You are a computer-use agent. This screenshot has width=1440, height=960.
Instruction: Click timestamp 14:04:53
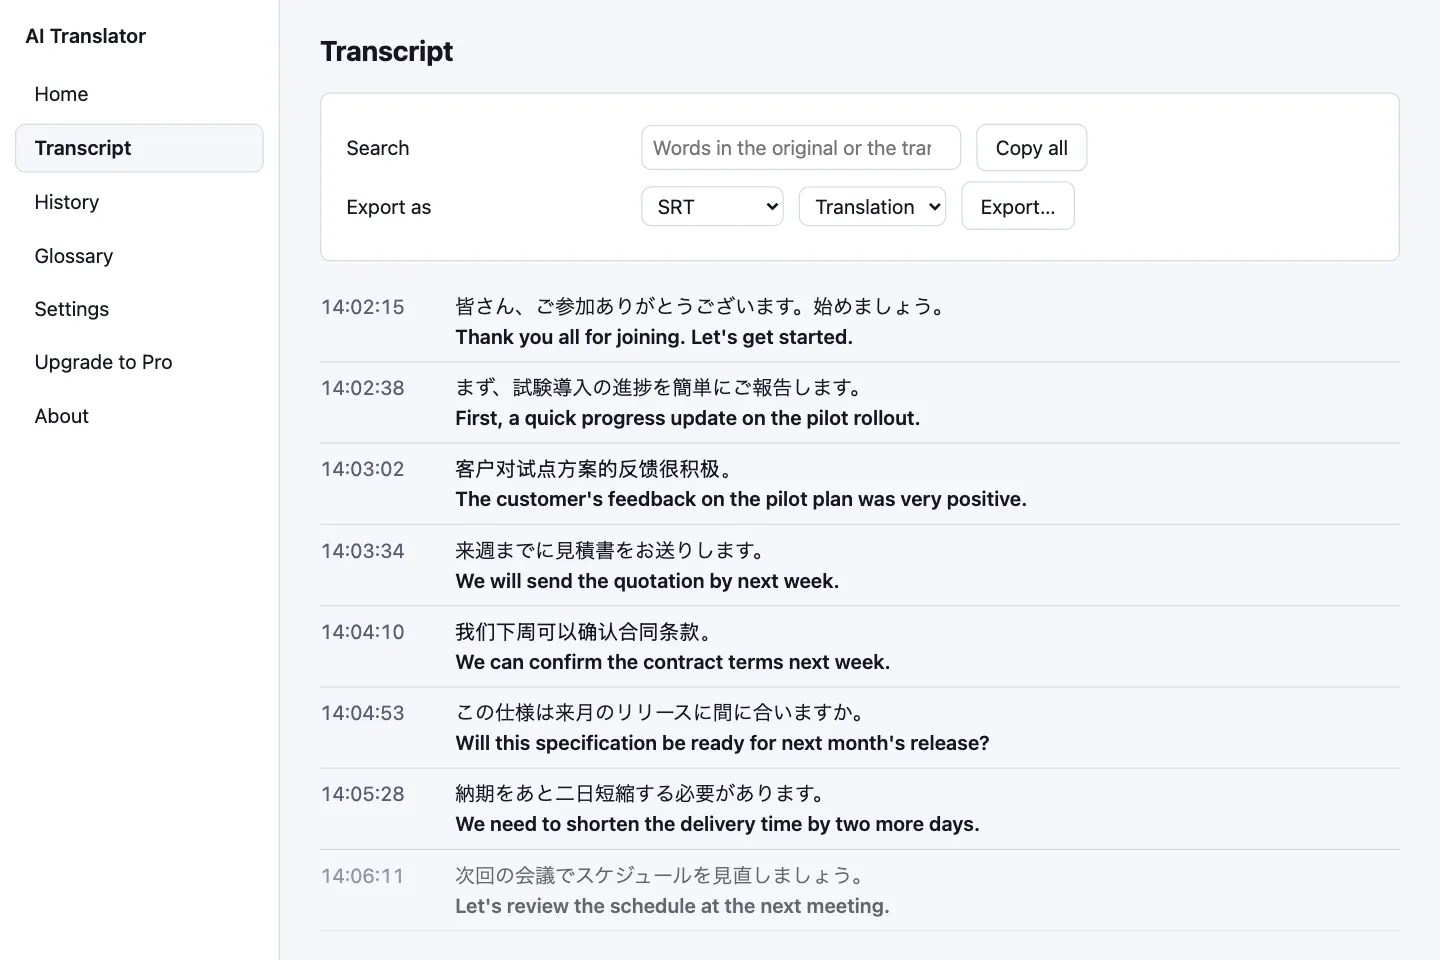(x=363, y=713)
